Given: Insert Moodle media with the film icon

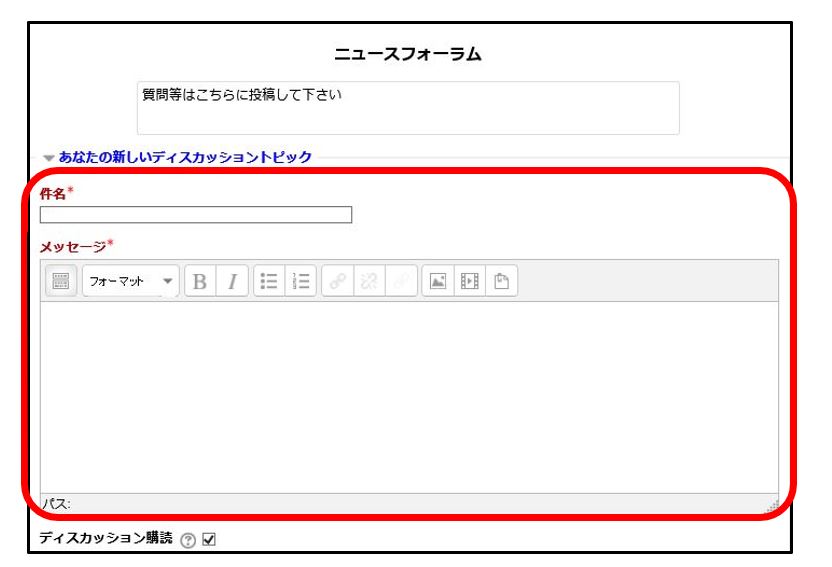Looking at the screenshot, I should click(x=466, y=282).
